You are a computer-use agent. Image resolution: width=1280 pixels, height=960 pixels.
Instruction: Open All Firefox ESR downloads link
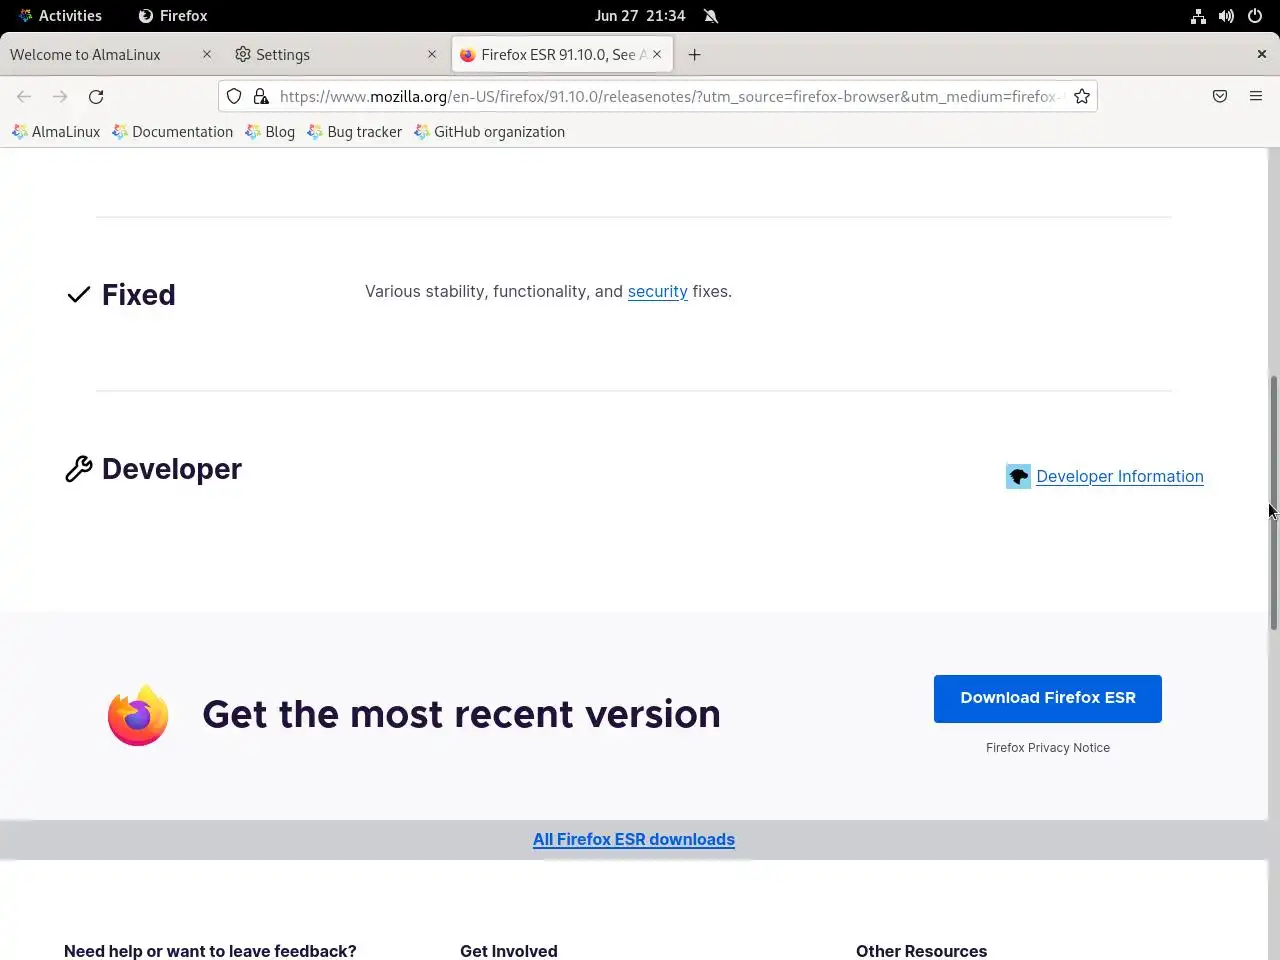(x=634, y=839)
